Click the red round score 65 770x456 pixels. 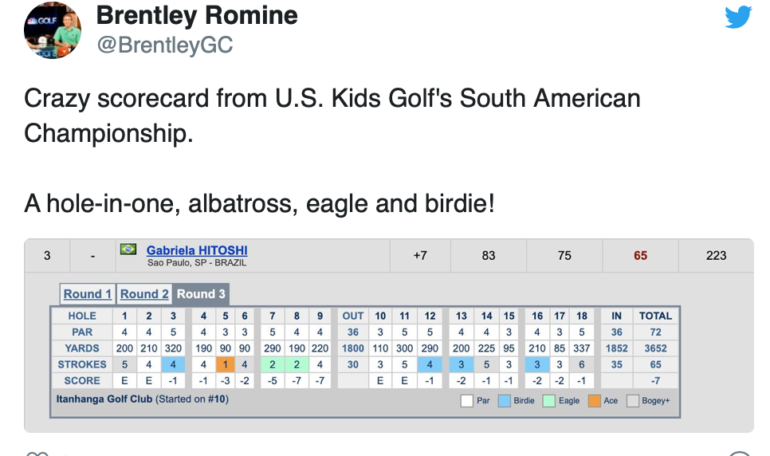[x=640, y=256]
